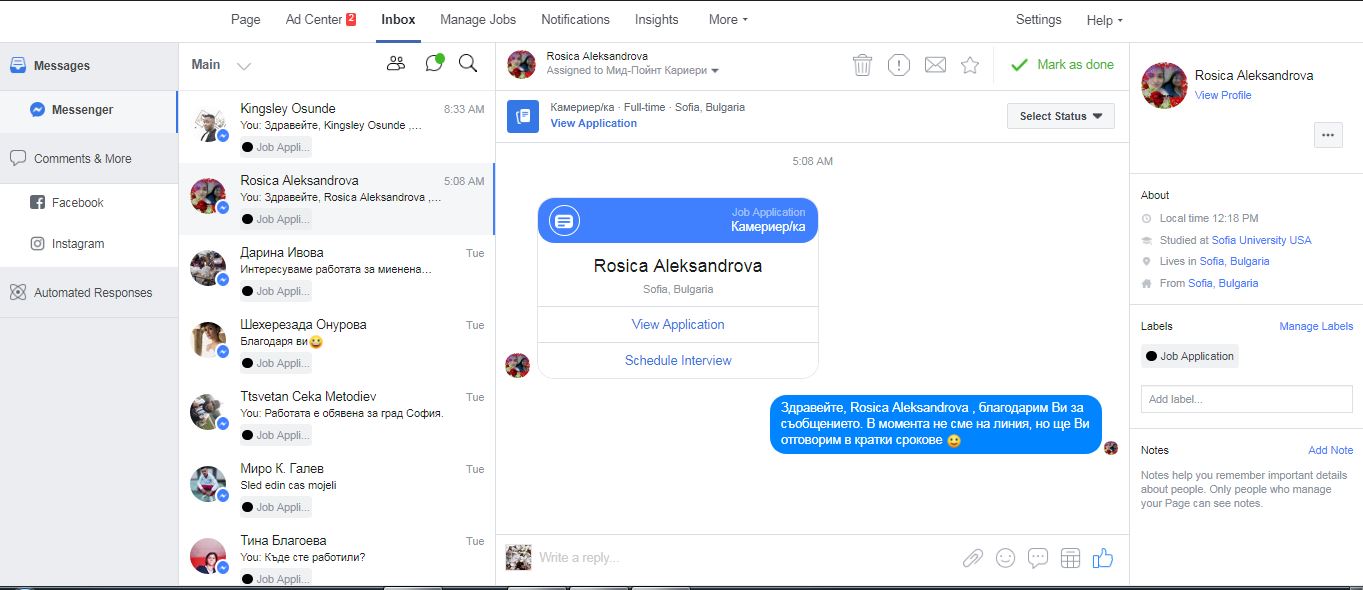Click Add Note link
The height and width of the screenshot is (590, 1363).
pos(1330,450)
